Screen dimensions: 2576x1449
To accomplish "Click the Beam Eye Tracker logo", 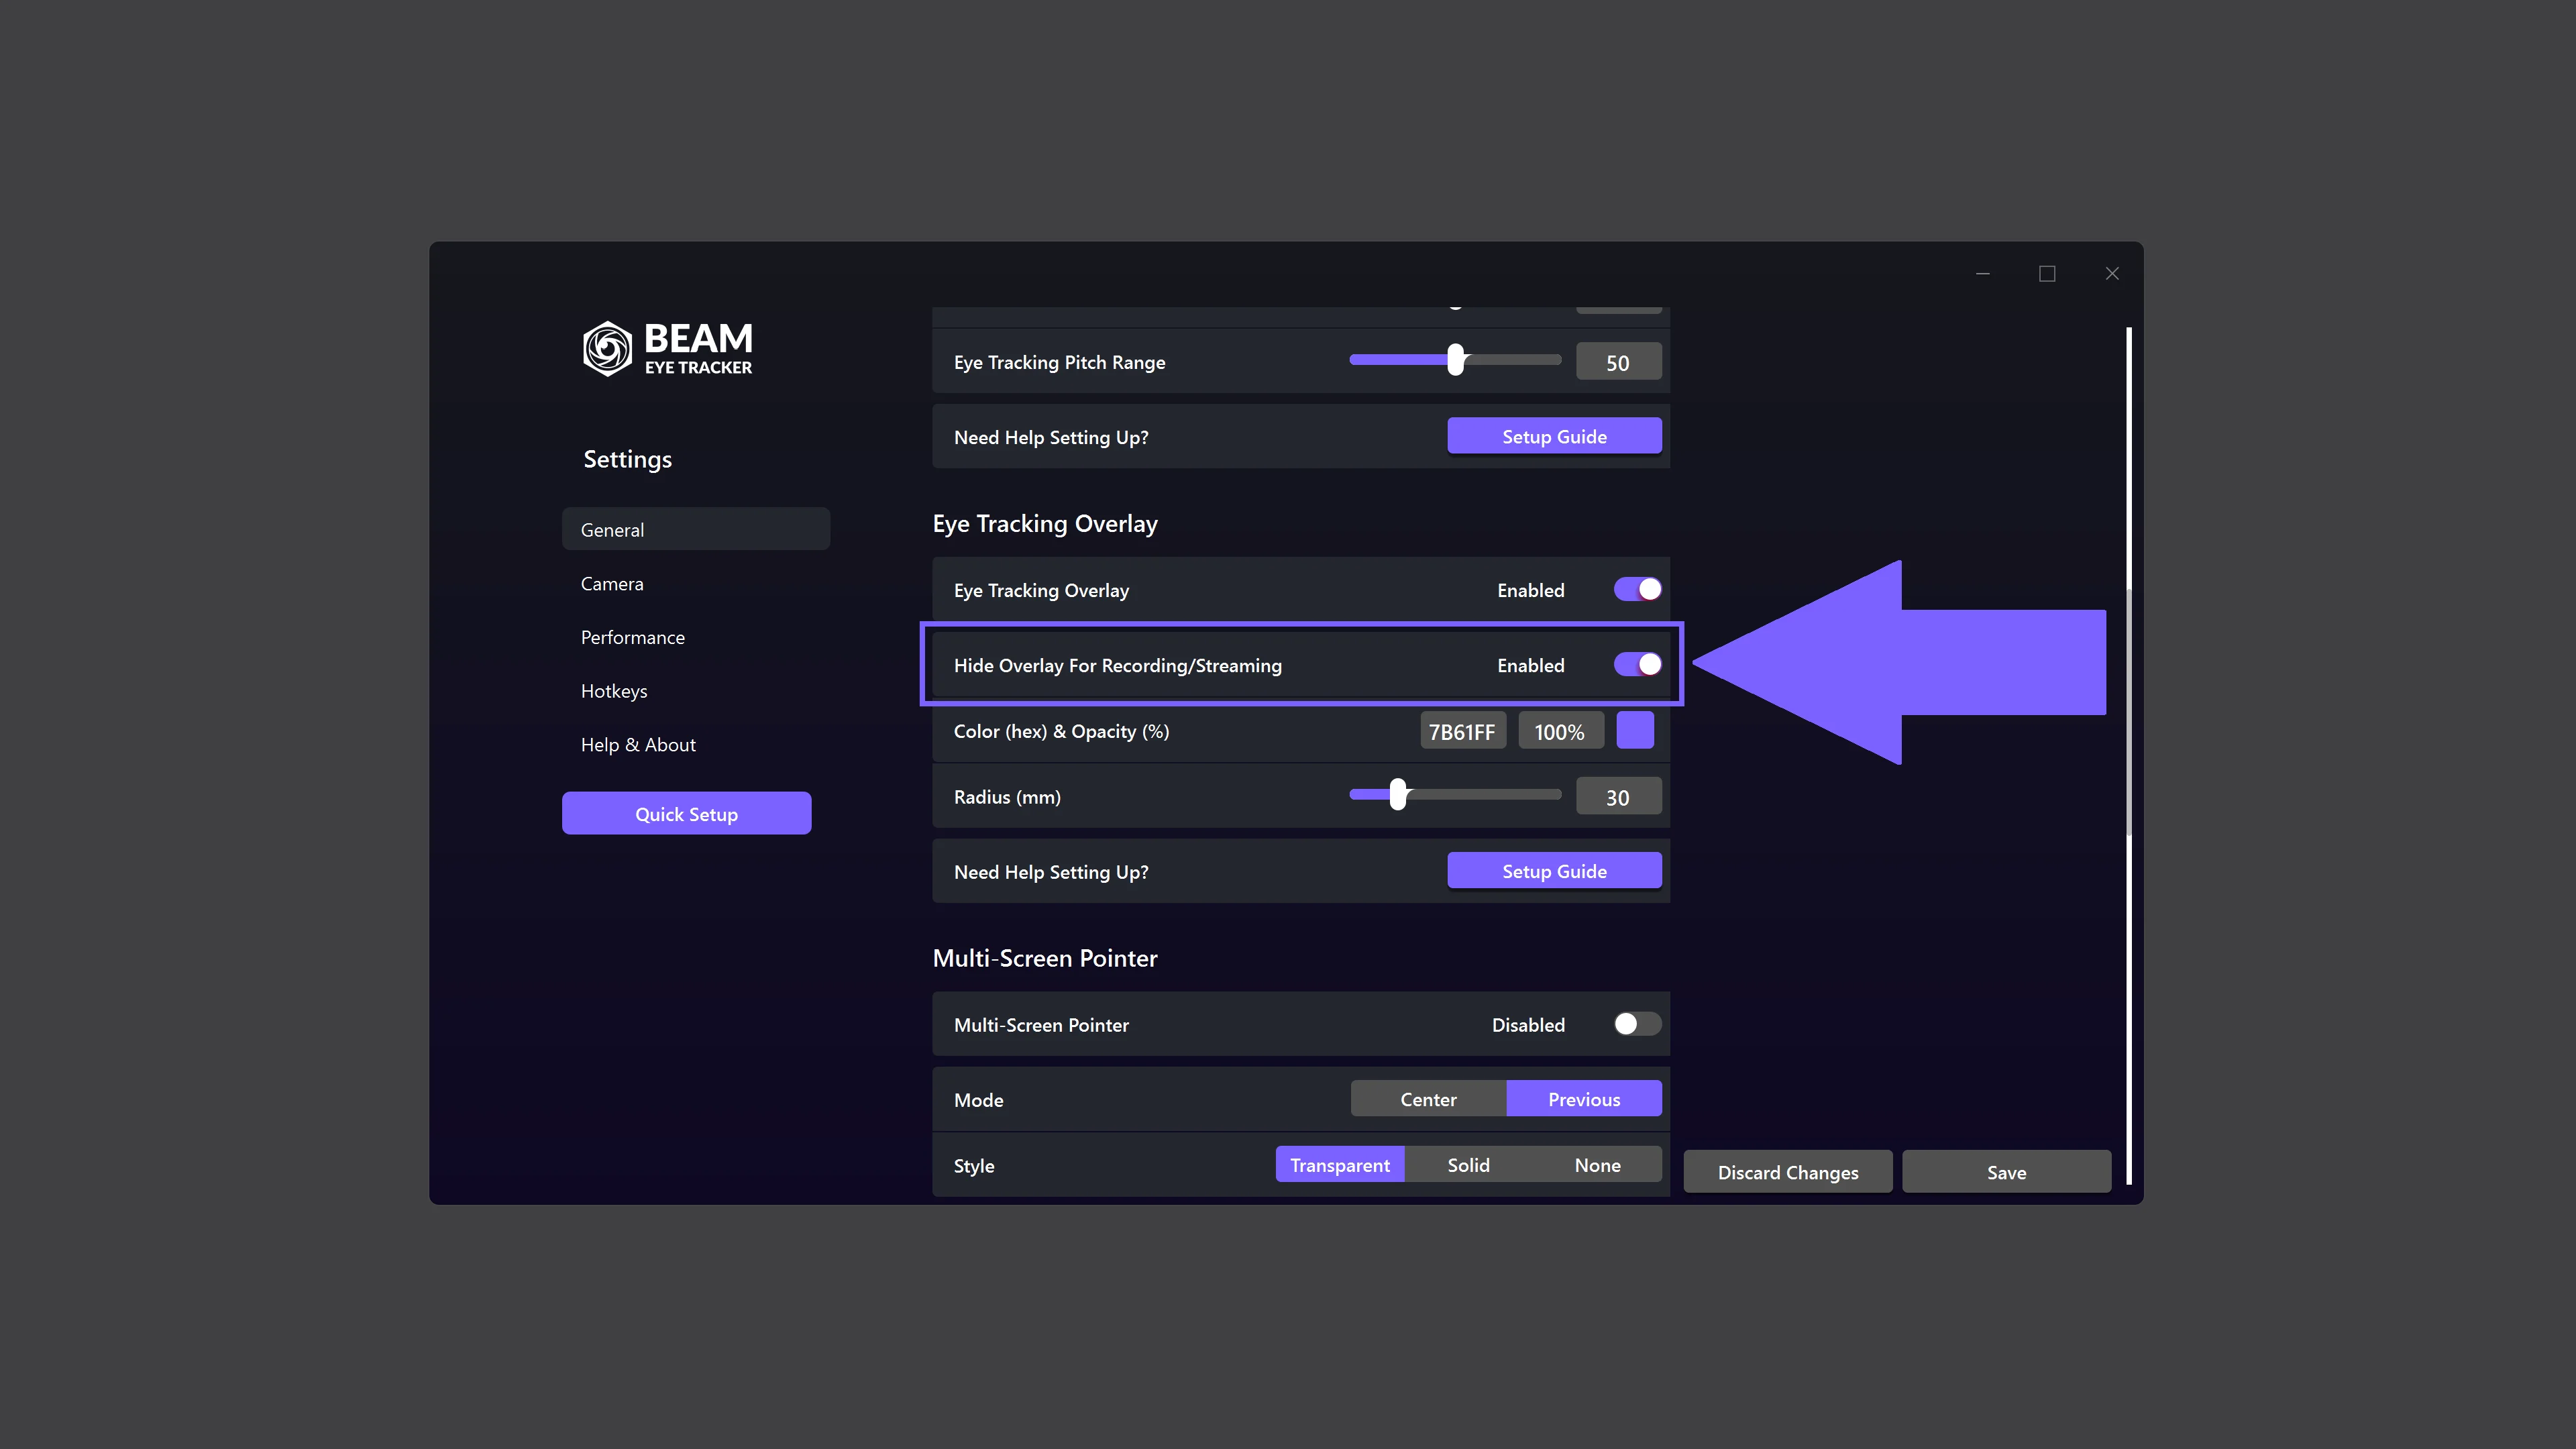I will pyautogui.click(x=667, y=348).
